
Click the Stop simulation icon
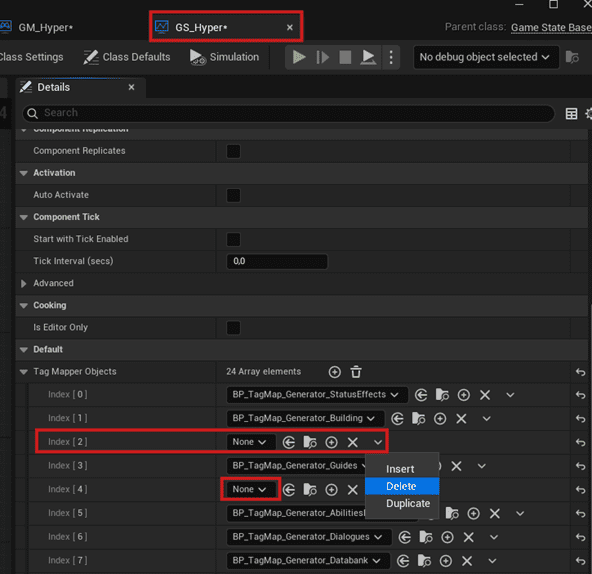[x=345, y=57]
